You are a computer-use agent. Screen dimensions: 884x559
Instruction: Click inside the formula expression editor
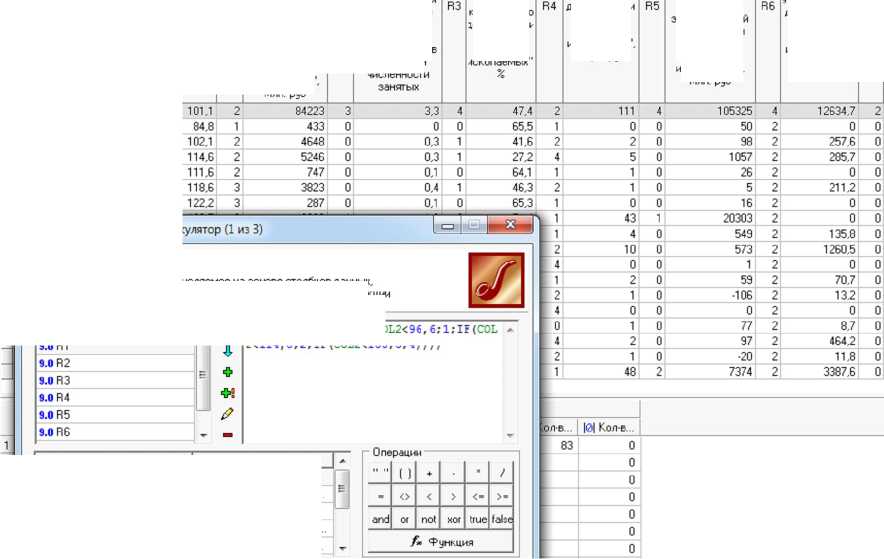pyautogui.click(x=380, y=390)
